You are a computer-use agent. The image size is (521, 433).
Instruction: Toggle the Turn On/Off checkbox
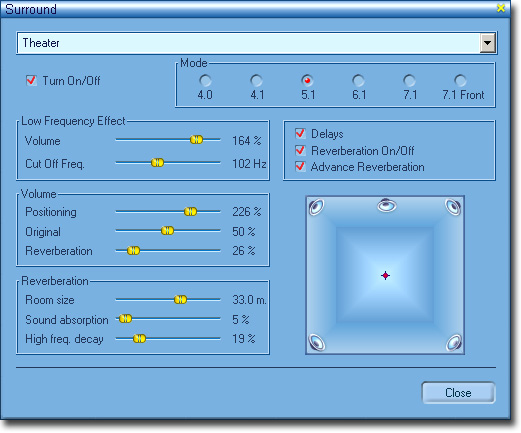tap(31, 80)
